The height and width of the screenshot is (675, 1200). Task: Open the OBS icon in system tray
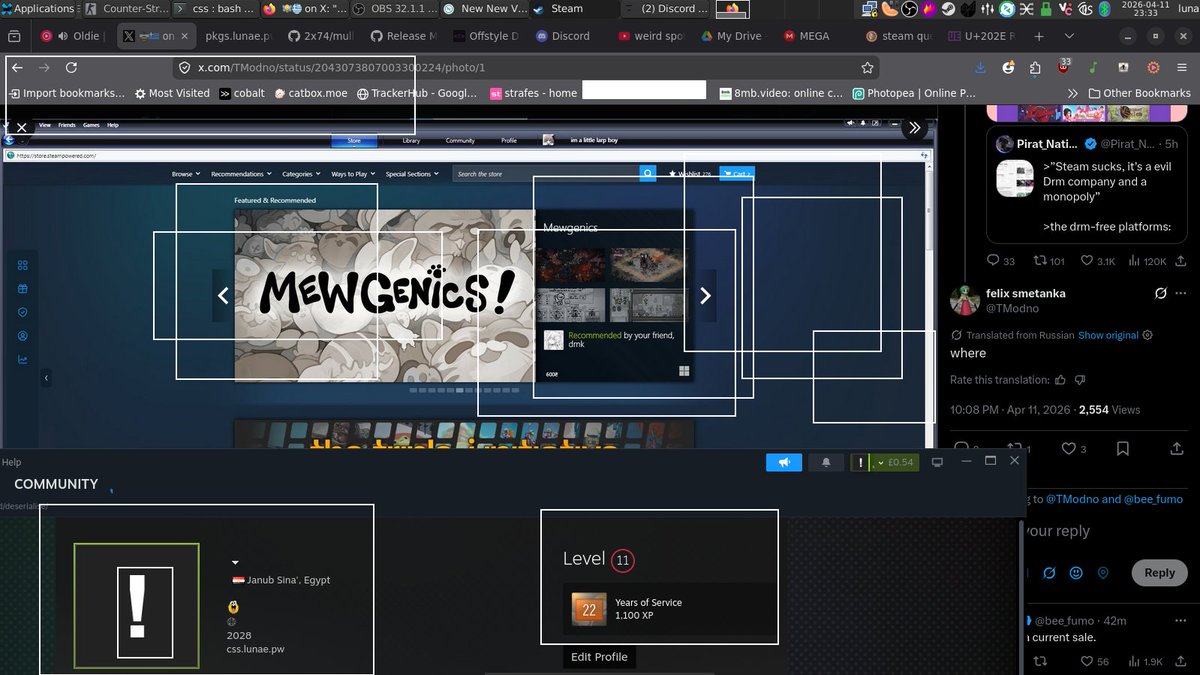910,9
